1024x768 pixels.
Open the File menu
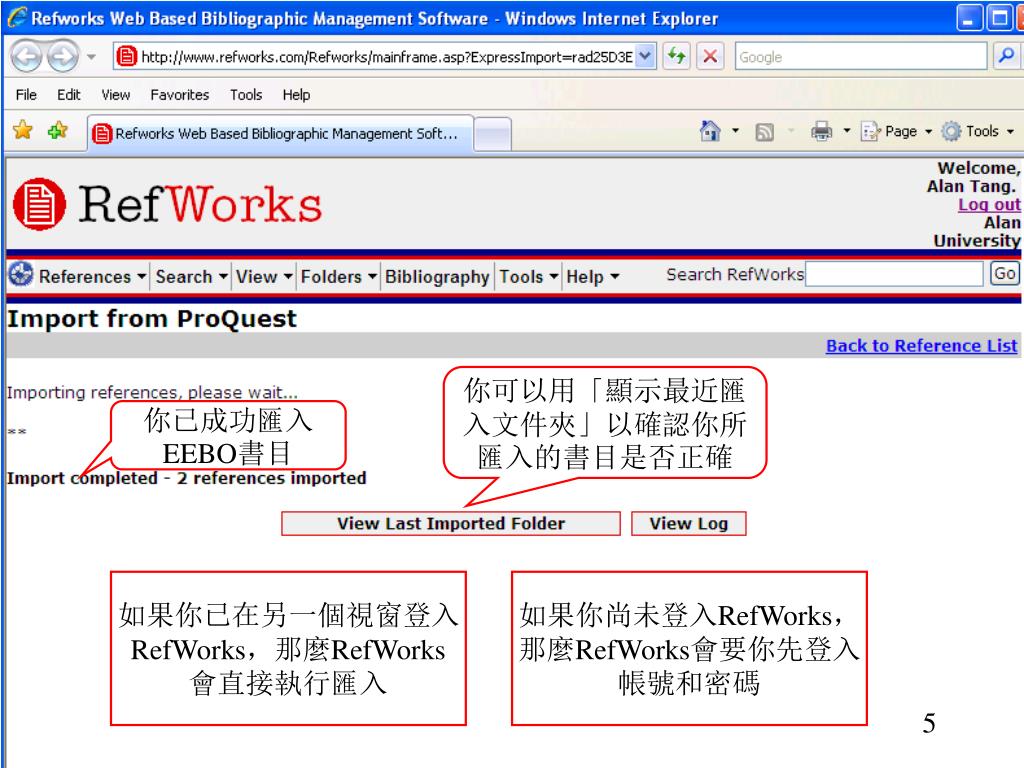coord(26,95)
